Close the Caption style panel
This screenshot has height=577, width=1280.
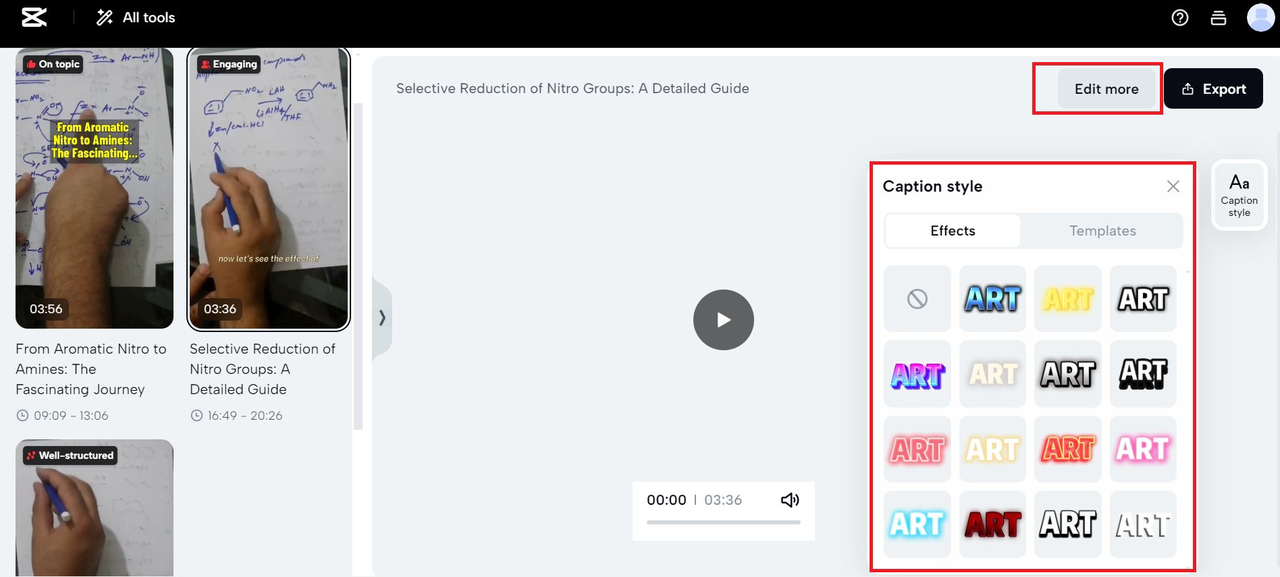(x=1173, y=186)
